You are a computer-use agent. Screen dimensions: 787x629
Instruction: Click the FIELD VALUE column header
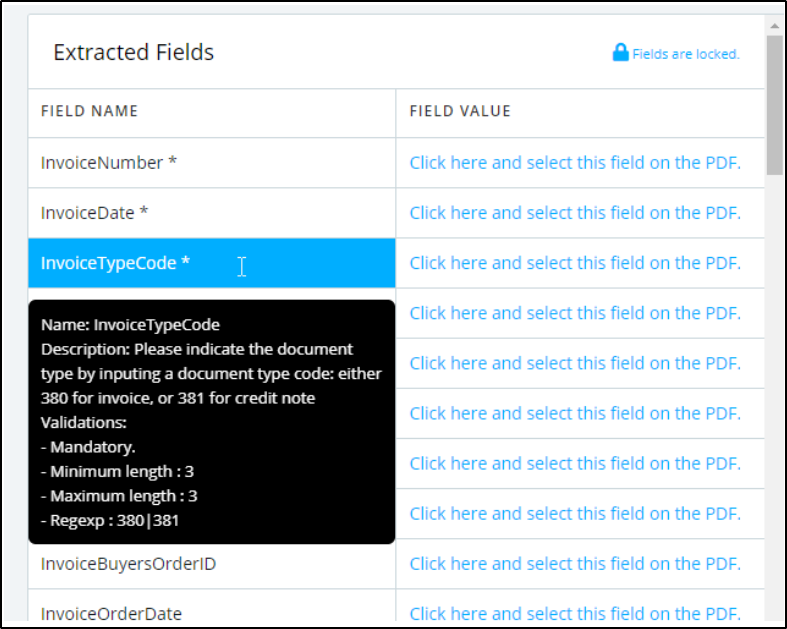(460, 111)
